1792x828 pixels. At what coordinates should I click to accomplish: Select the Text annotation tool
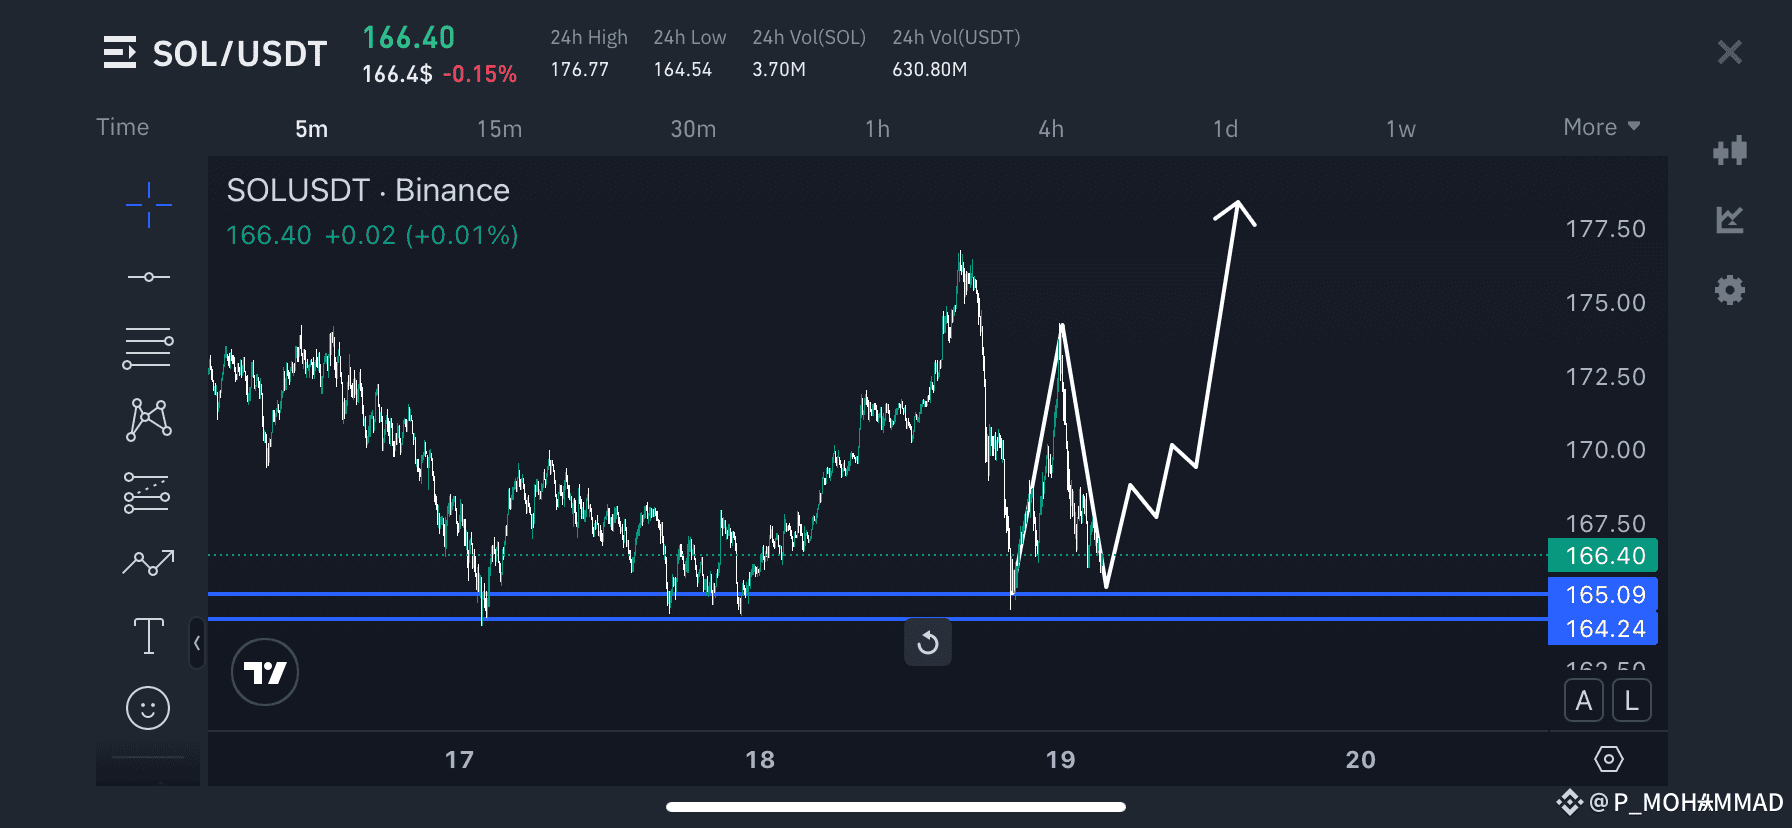coord(148,636)
